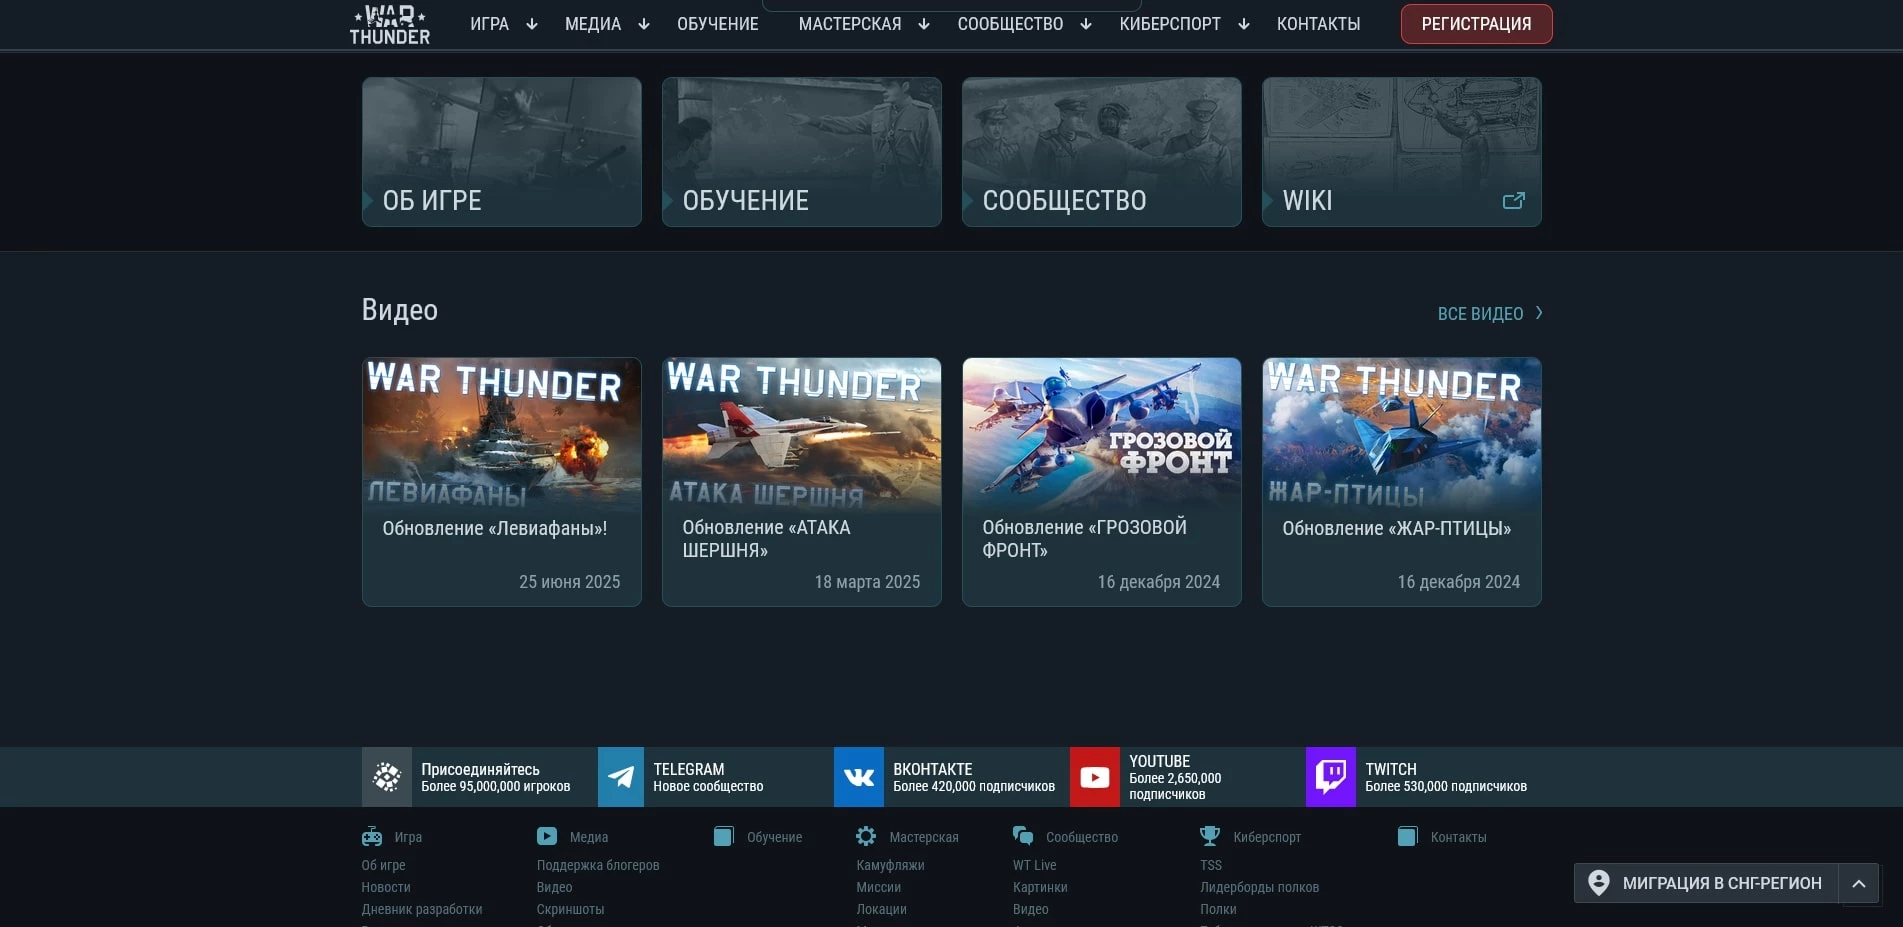The image size is (1903, 927).
Task: Click the speech-bubble icon by Сообщество
Action: point(1023,836)
